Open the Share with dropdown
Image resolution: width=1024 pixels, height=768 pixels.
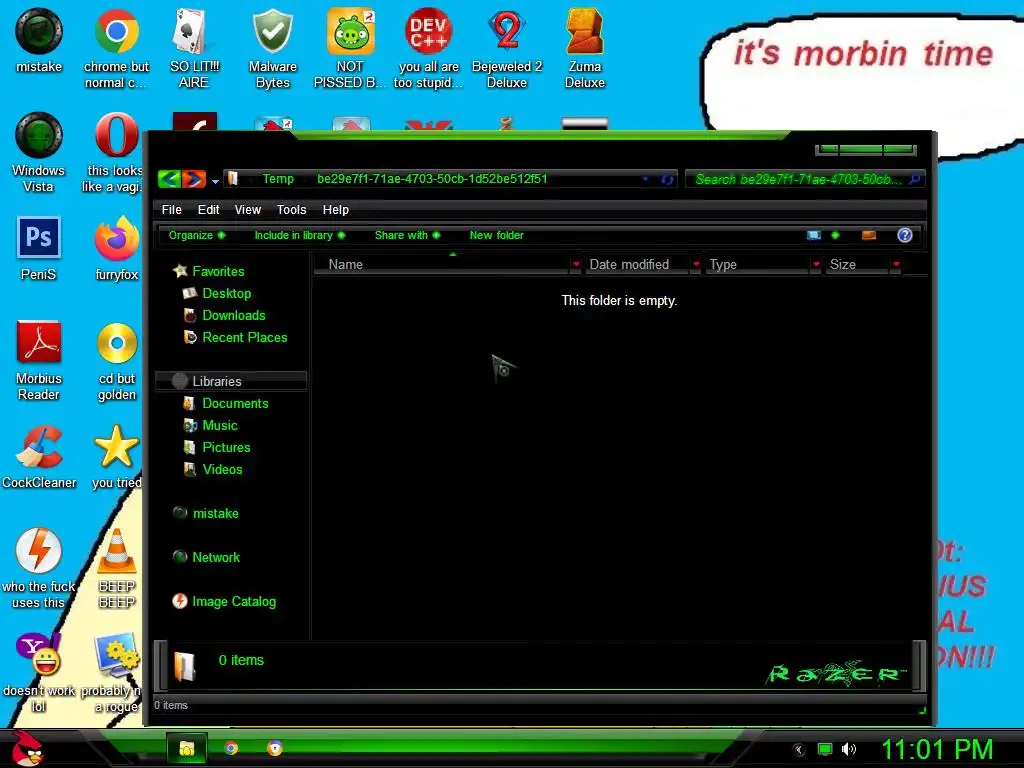point(408,235)
